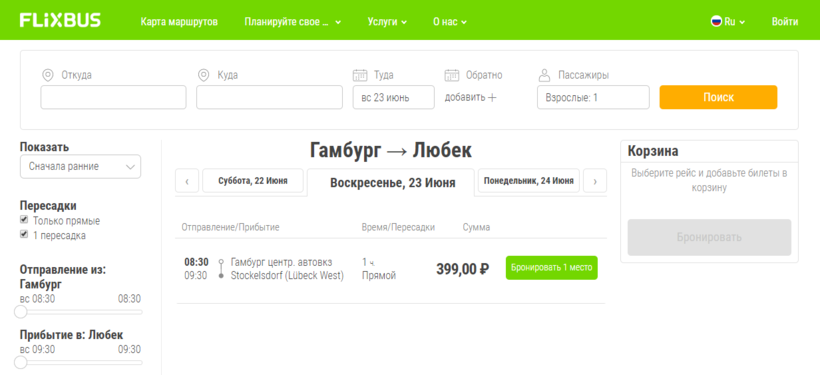Toggle the 1 пересадка checkbox
820x375 pixels.
pos(24,234)
